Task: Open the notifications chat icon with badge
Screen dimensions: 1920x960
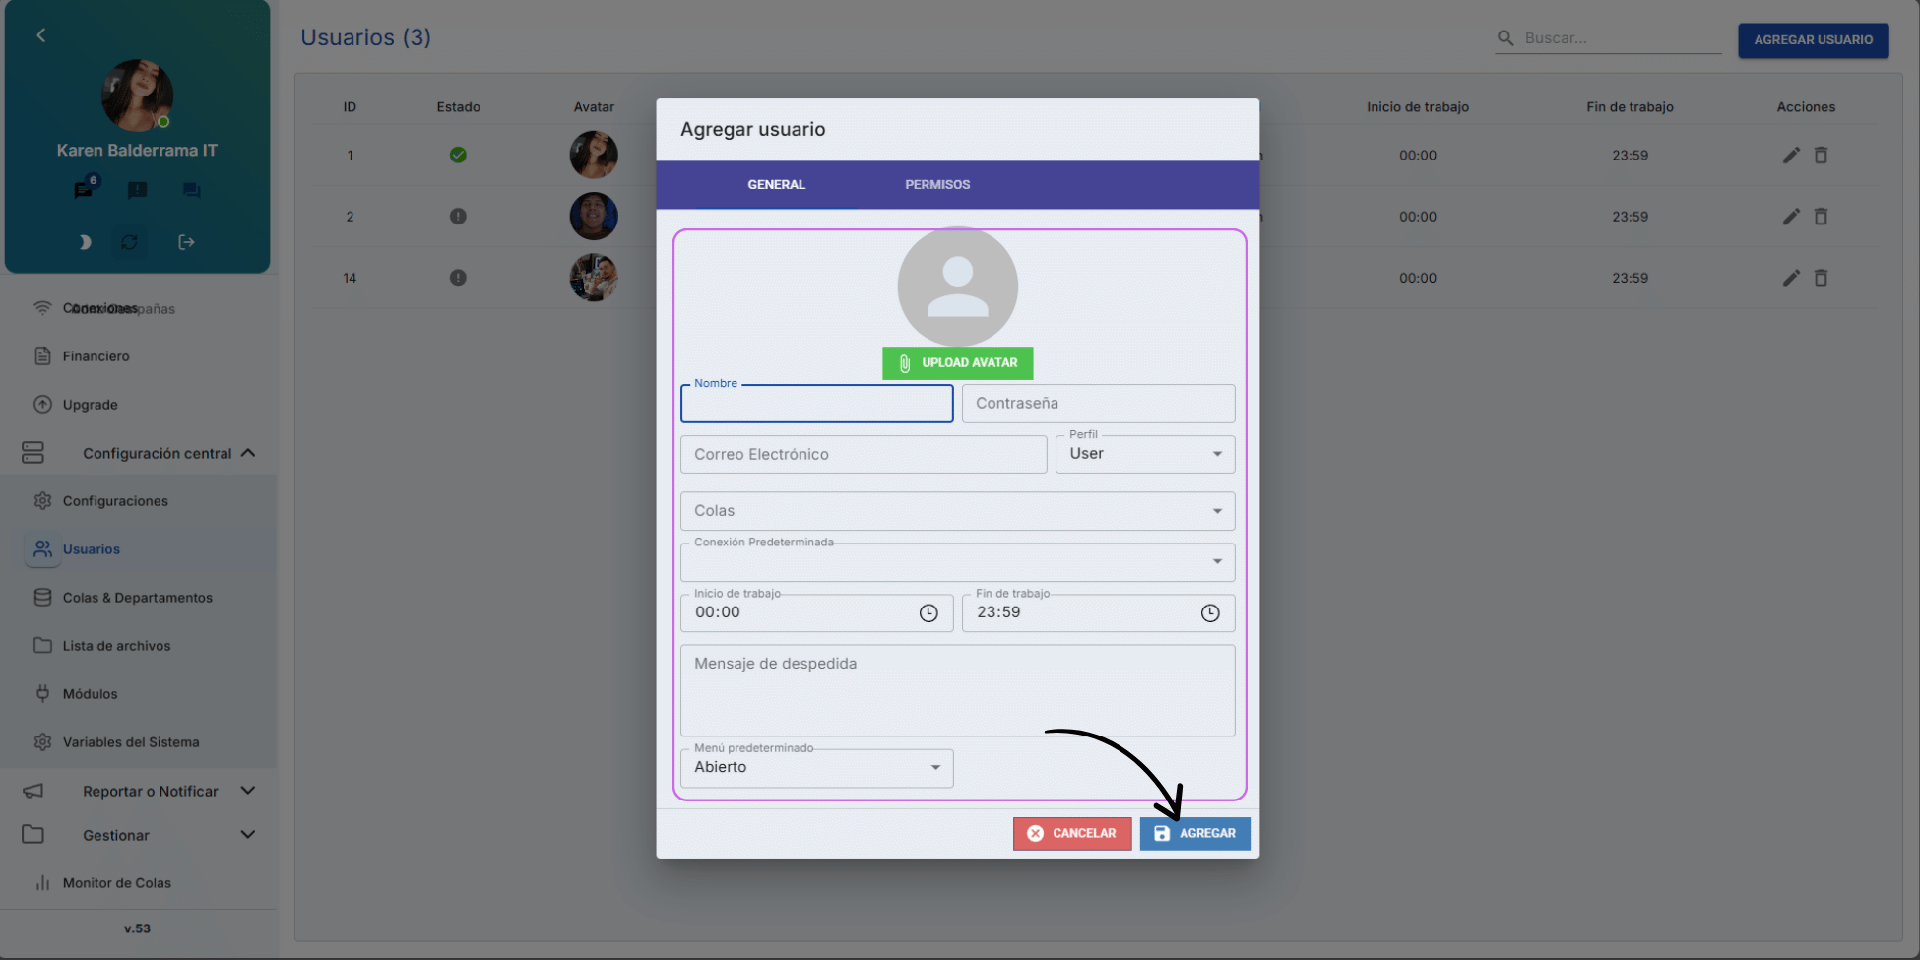Action: [x=85, y=189]
